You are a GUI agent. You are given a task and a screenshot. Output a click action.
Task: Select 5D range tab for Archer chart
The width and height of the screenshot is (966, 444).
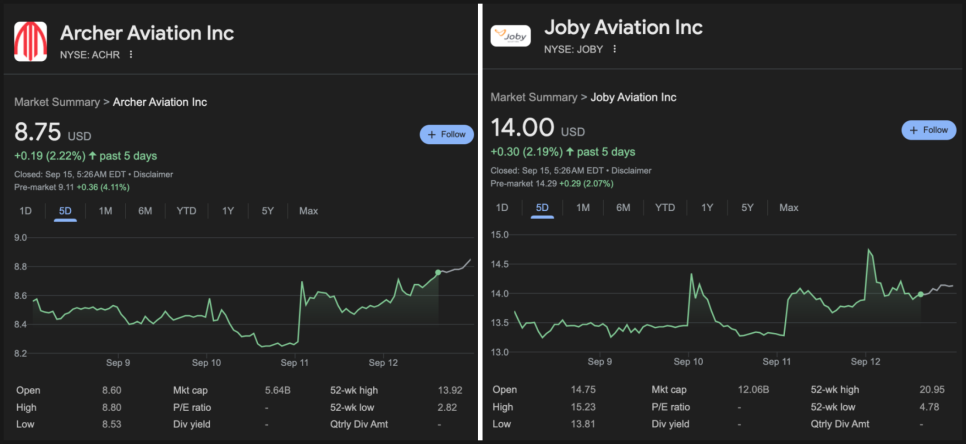(x=65, y=211)
